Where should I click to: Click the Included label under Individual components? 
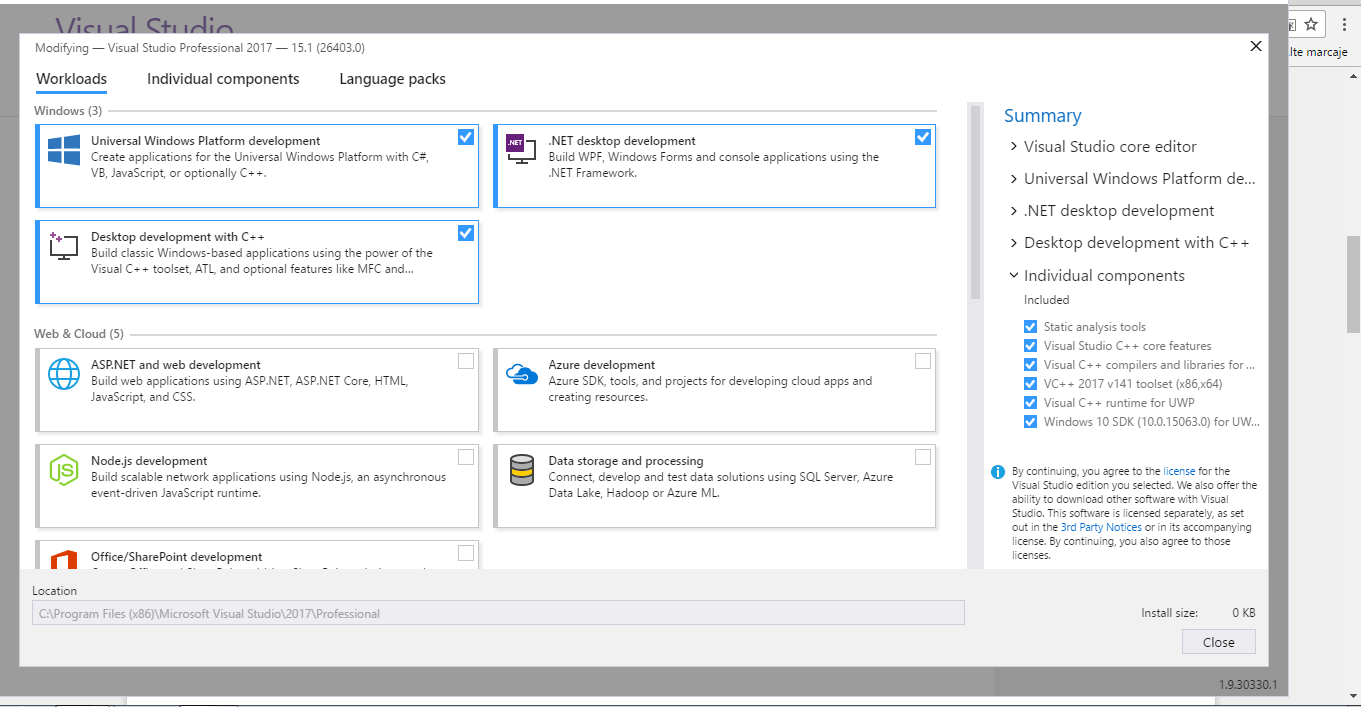point(1046,300)
